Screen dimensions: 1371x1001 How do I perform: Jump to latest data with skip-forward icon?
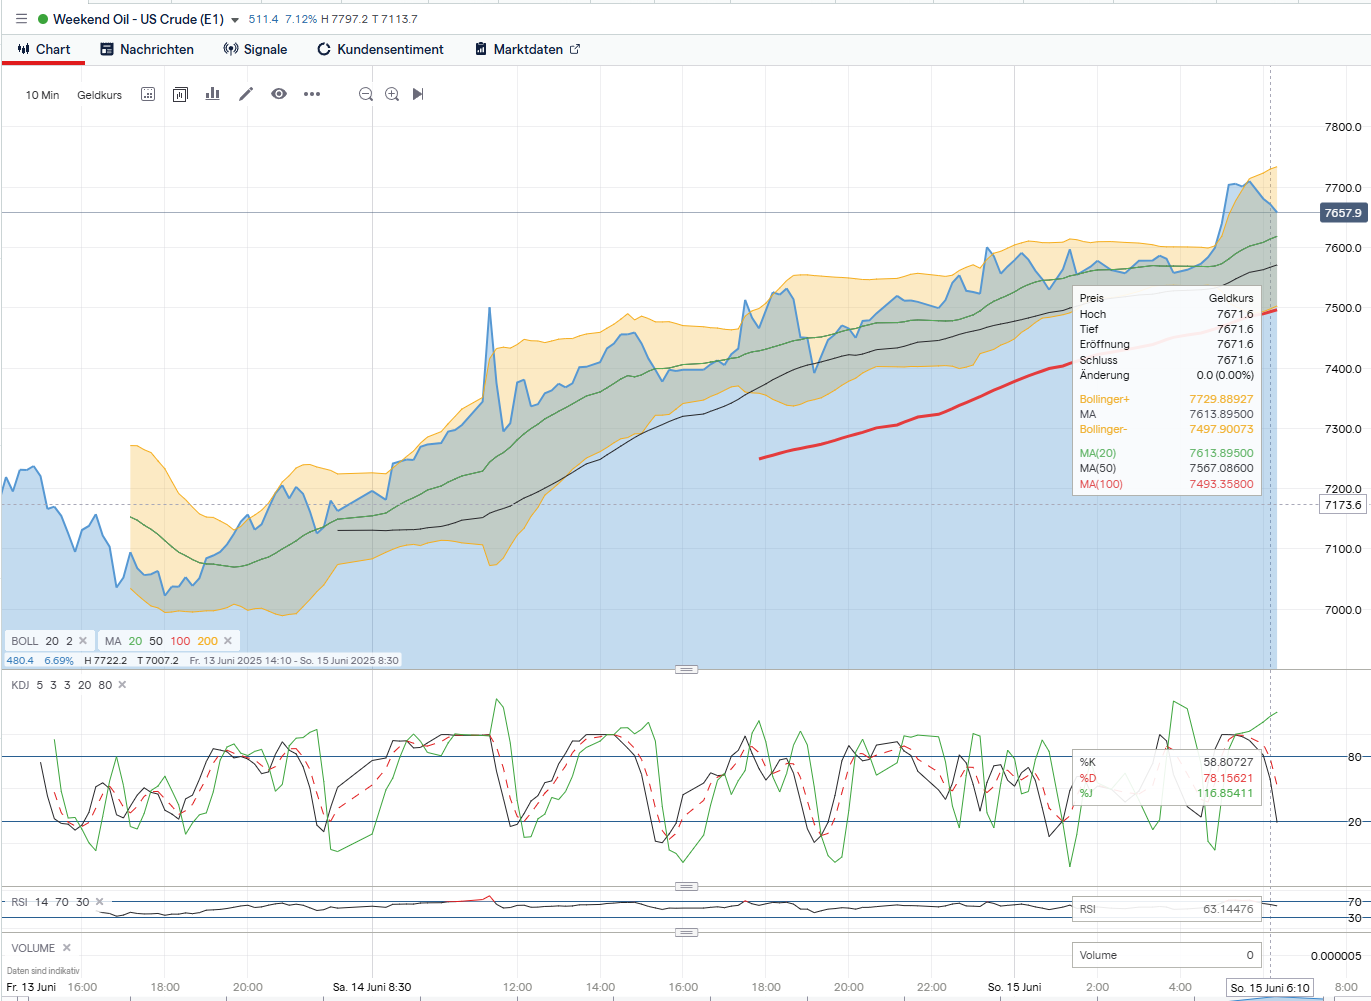(418, 94)
